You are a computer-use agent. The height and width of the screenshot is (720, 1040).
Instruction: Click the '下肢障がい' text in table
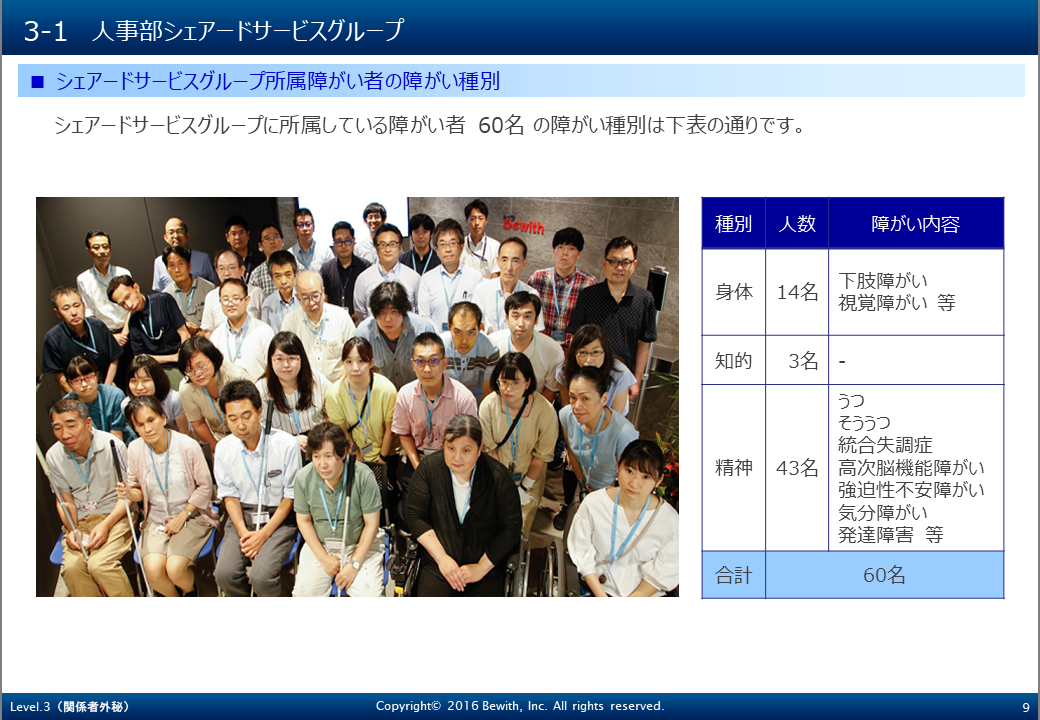883,280
